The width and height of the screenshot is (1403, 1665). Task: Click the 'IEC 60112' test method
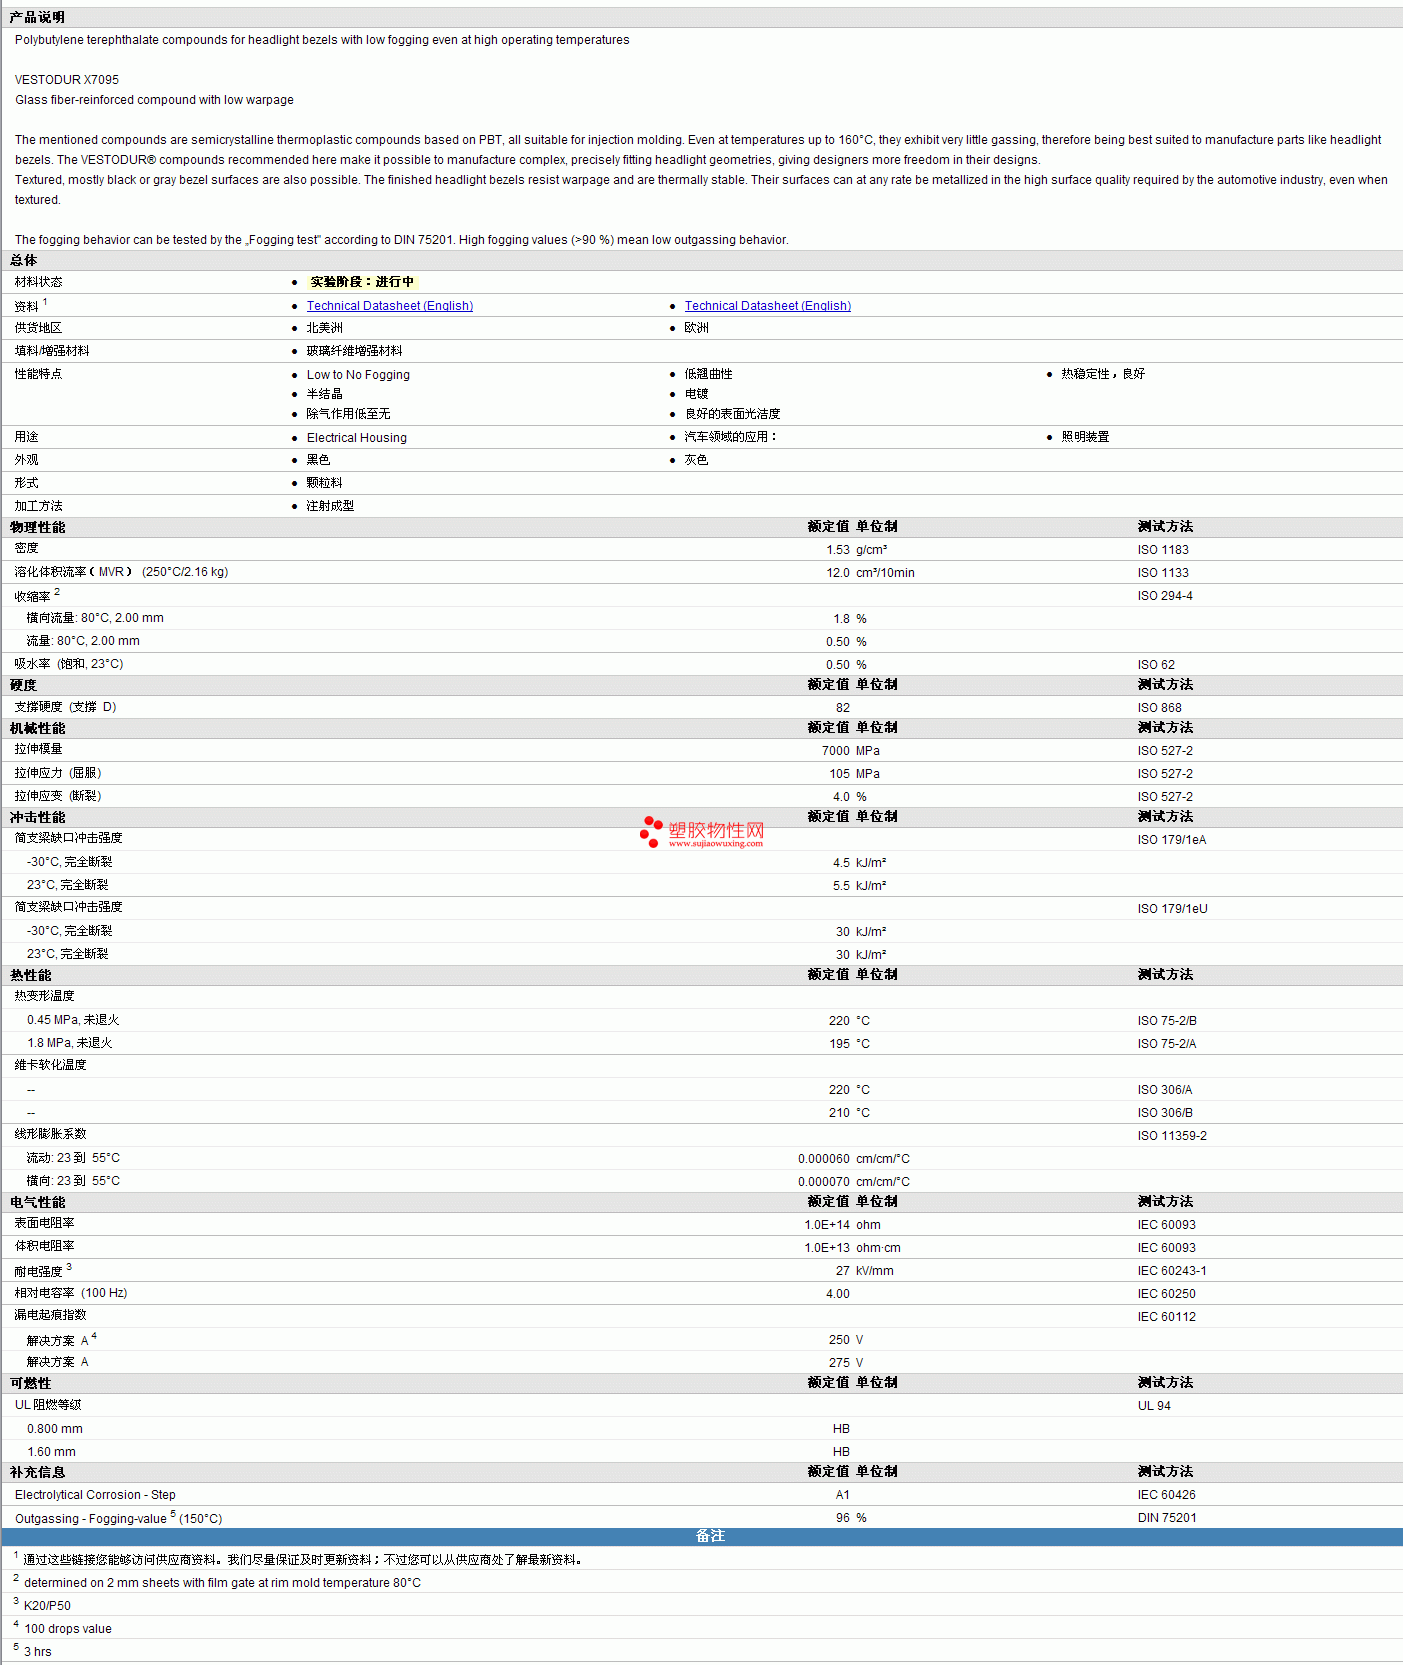pyautogui.click(x=1167, y=1317)
